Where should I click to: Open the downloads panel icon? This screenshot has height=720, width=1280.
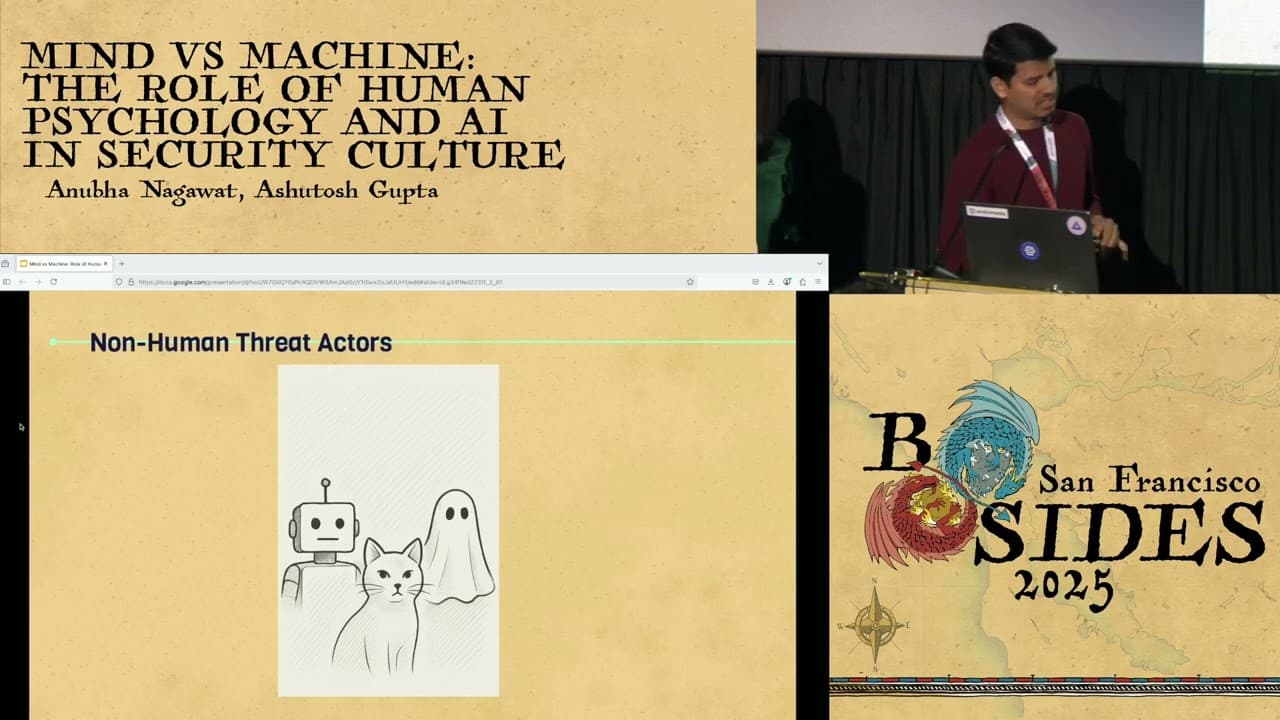(771, 281)
